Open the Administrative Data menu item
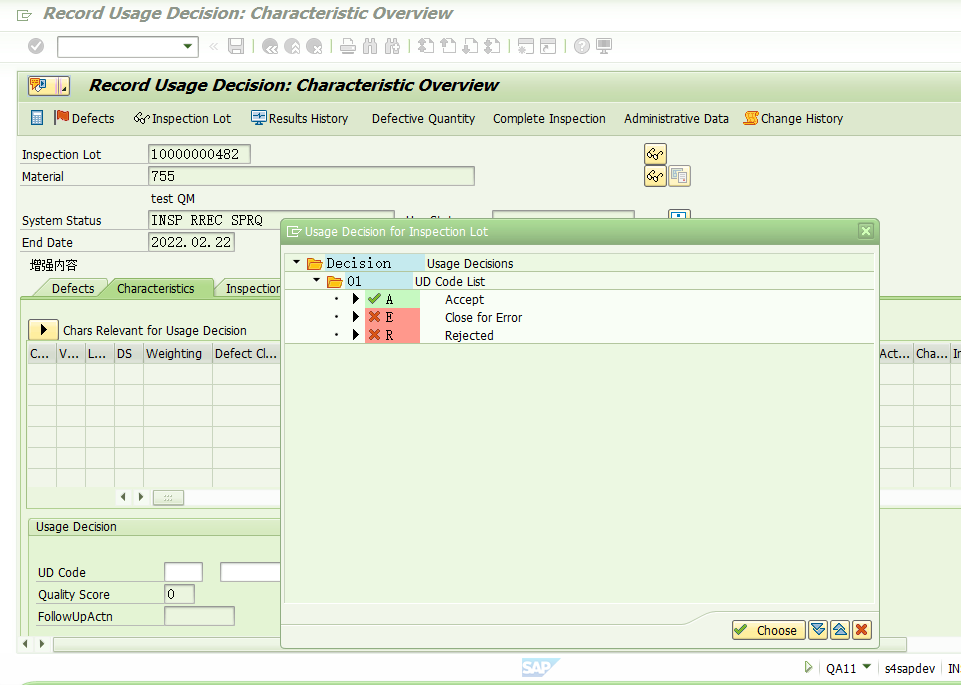961x685 pixels. [x=676, y=118]
